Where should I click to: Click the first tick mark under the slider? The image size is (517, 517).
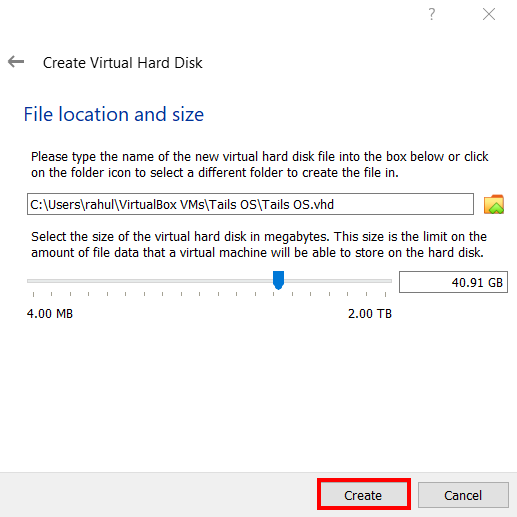[33, 294]
